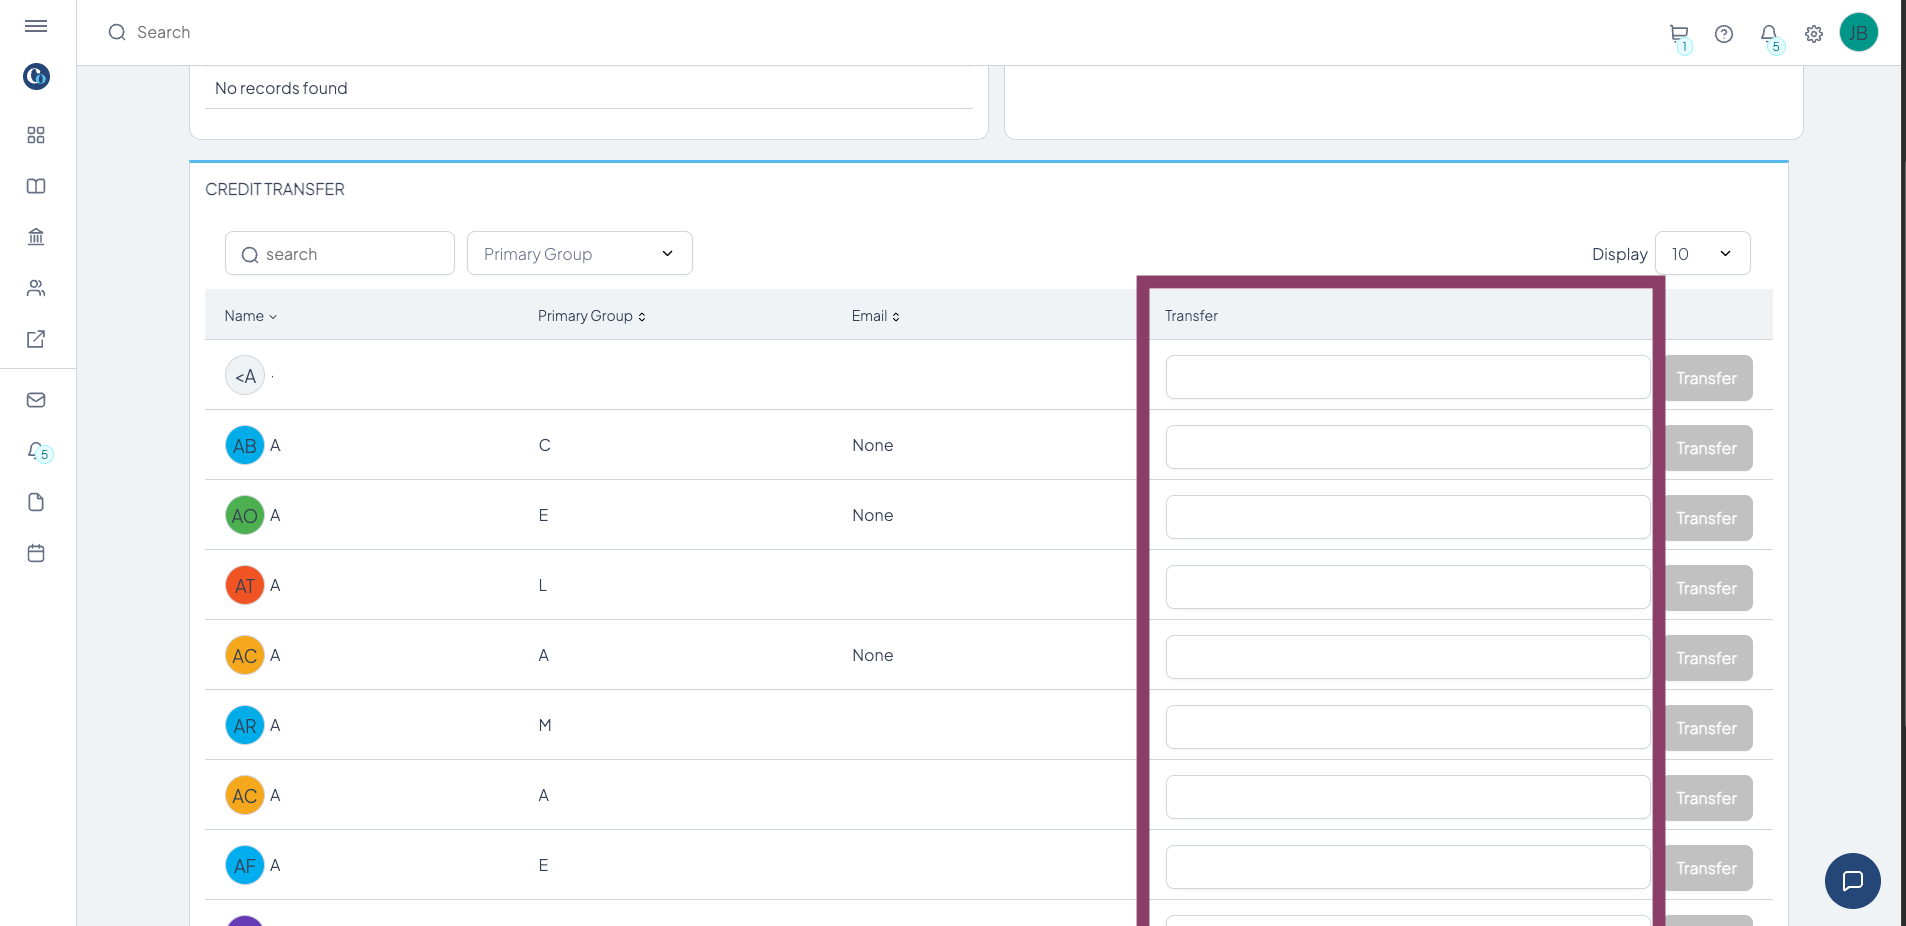Open the calendar icon in the sidebar

pyautogui.click(x=36, y=553)
